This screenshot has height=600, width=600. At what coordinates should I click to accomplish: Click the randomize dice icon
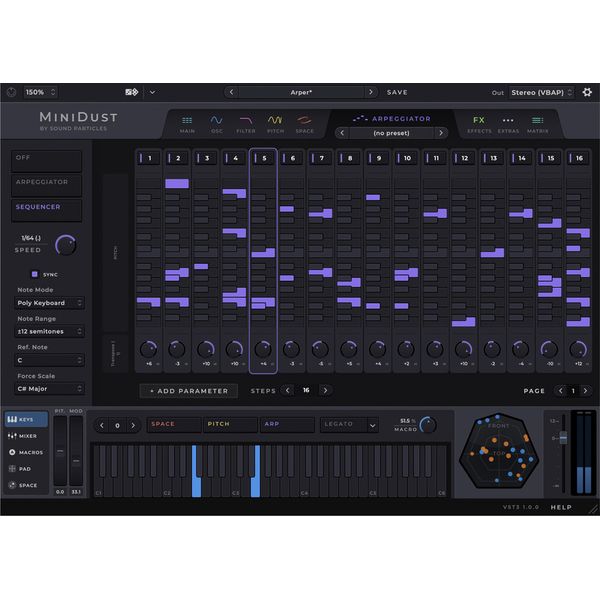(x=131, y=92)
